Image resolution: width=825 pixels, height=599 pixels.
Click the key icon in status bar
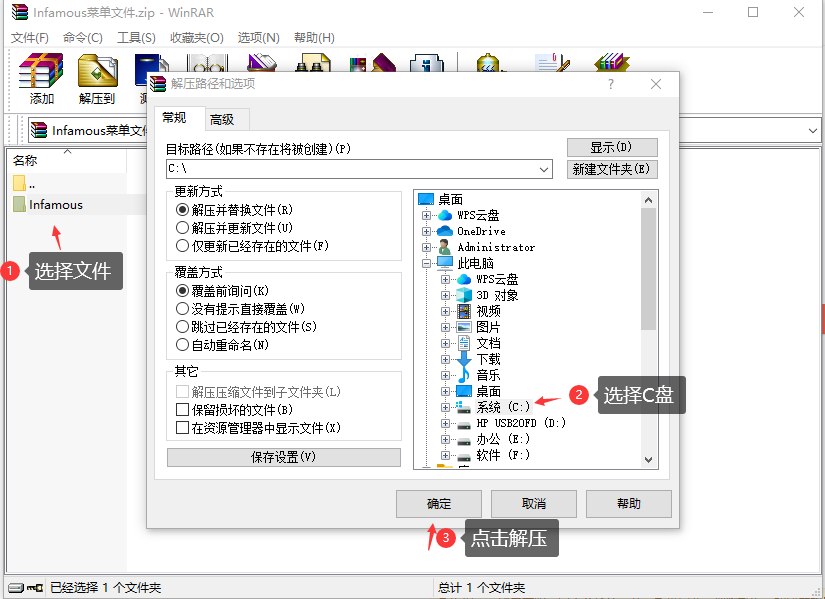pyautogui.click(x=35, y=587)
